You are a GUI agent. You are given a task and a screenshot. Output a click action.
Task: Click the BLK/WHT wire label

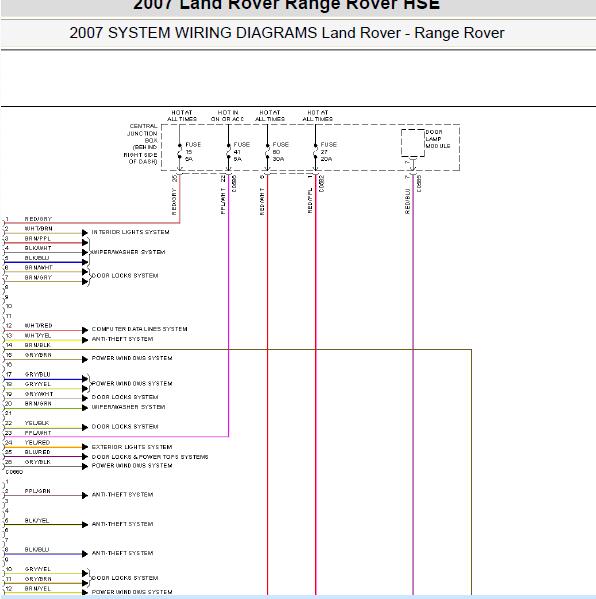pos(38,248)
